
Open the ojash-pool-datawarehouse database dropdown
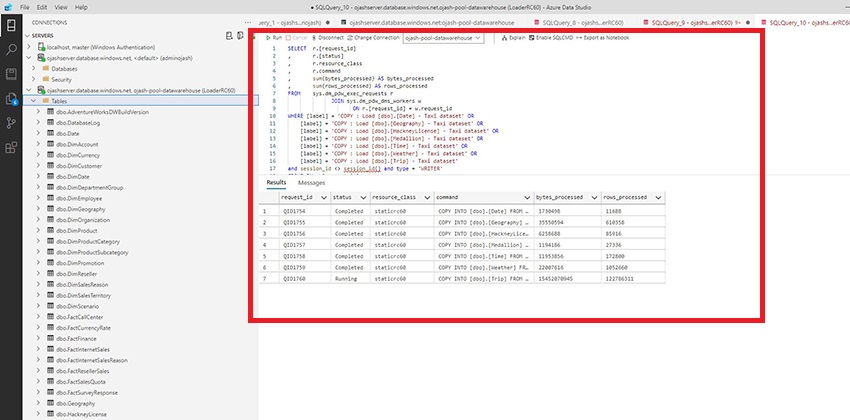(443, 38)
